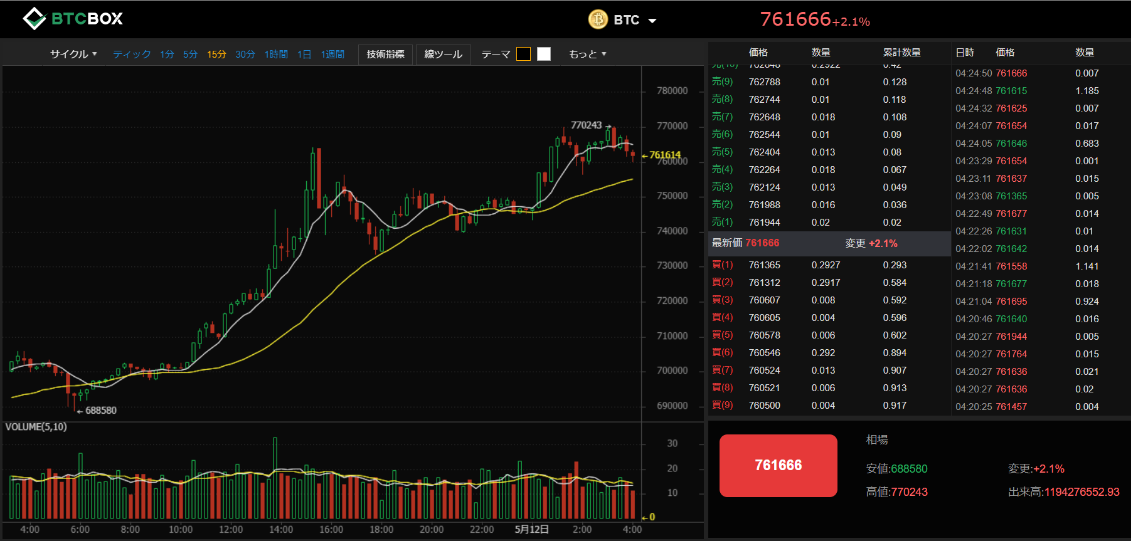The height and width of the screenshot is (541, 1131).
Task: Select buy order row 買(6) 760546
Action: point(829,353)
